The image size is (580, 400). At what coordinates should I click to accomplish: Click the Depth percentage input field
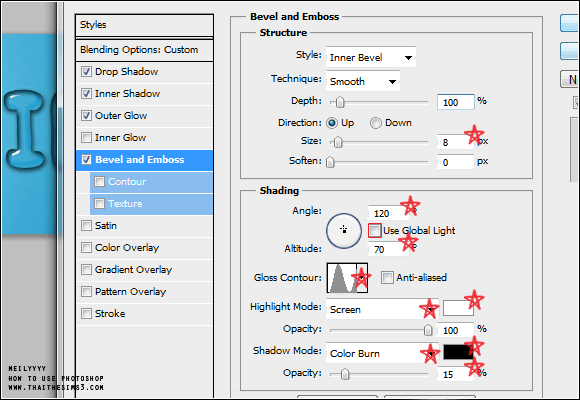click(455, 102)
